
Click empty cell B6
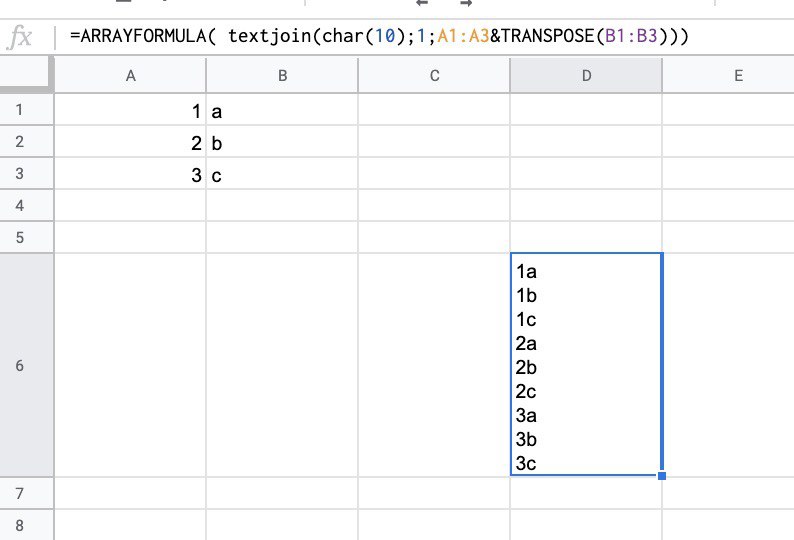point(282,365)
